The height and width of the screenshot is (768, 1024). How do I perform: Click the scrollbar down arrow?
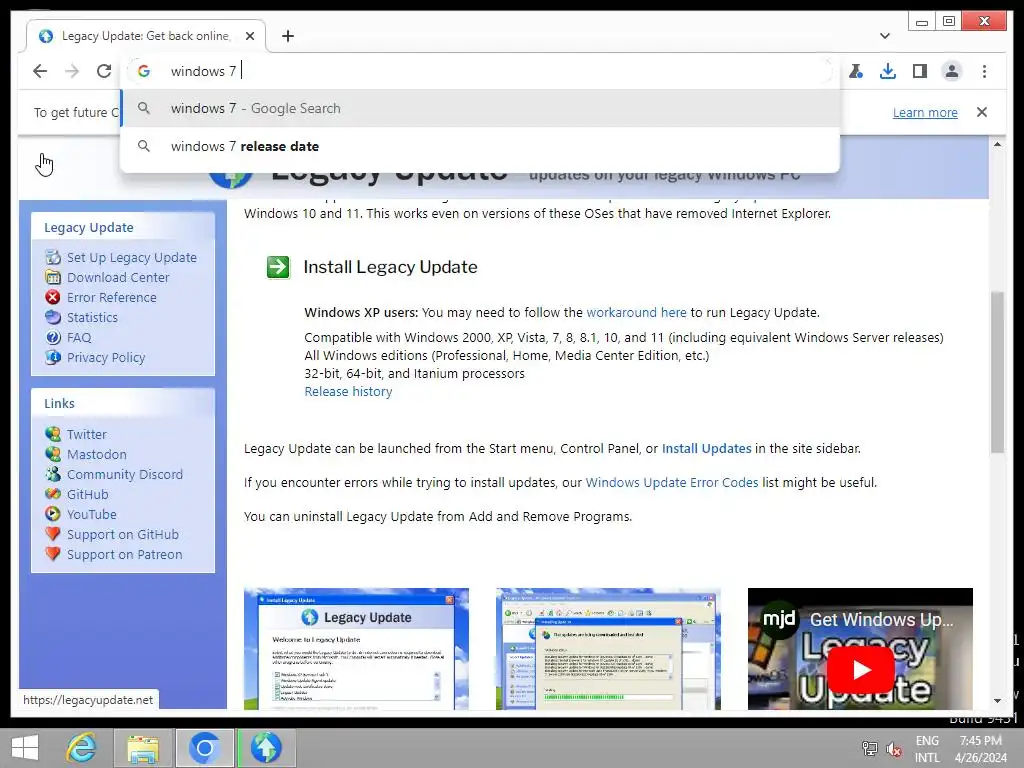click(997, 701)
